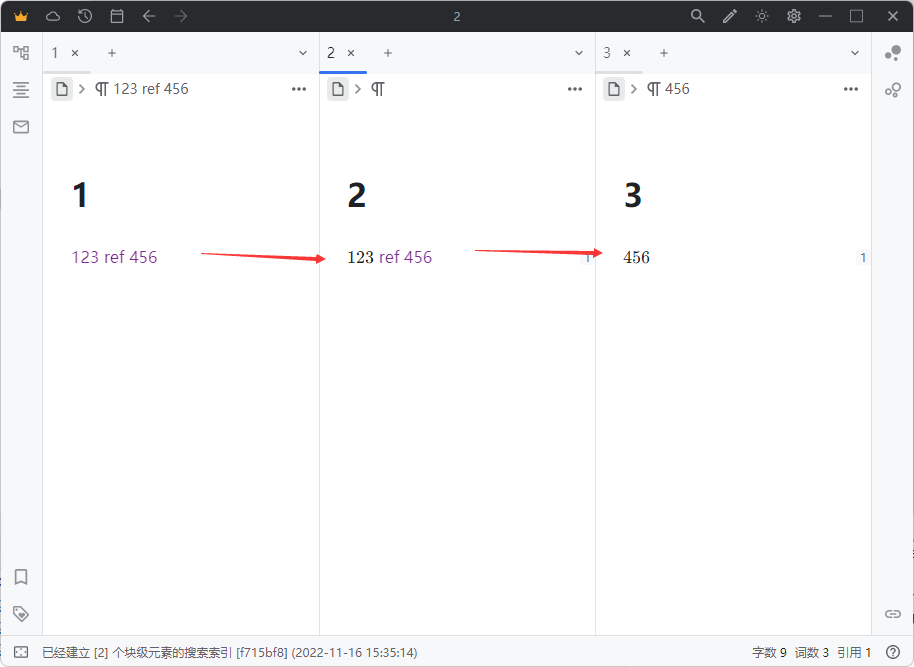Switch to tab 3
914x667 pixels.
click(607, 53)
